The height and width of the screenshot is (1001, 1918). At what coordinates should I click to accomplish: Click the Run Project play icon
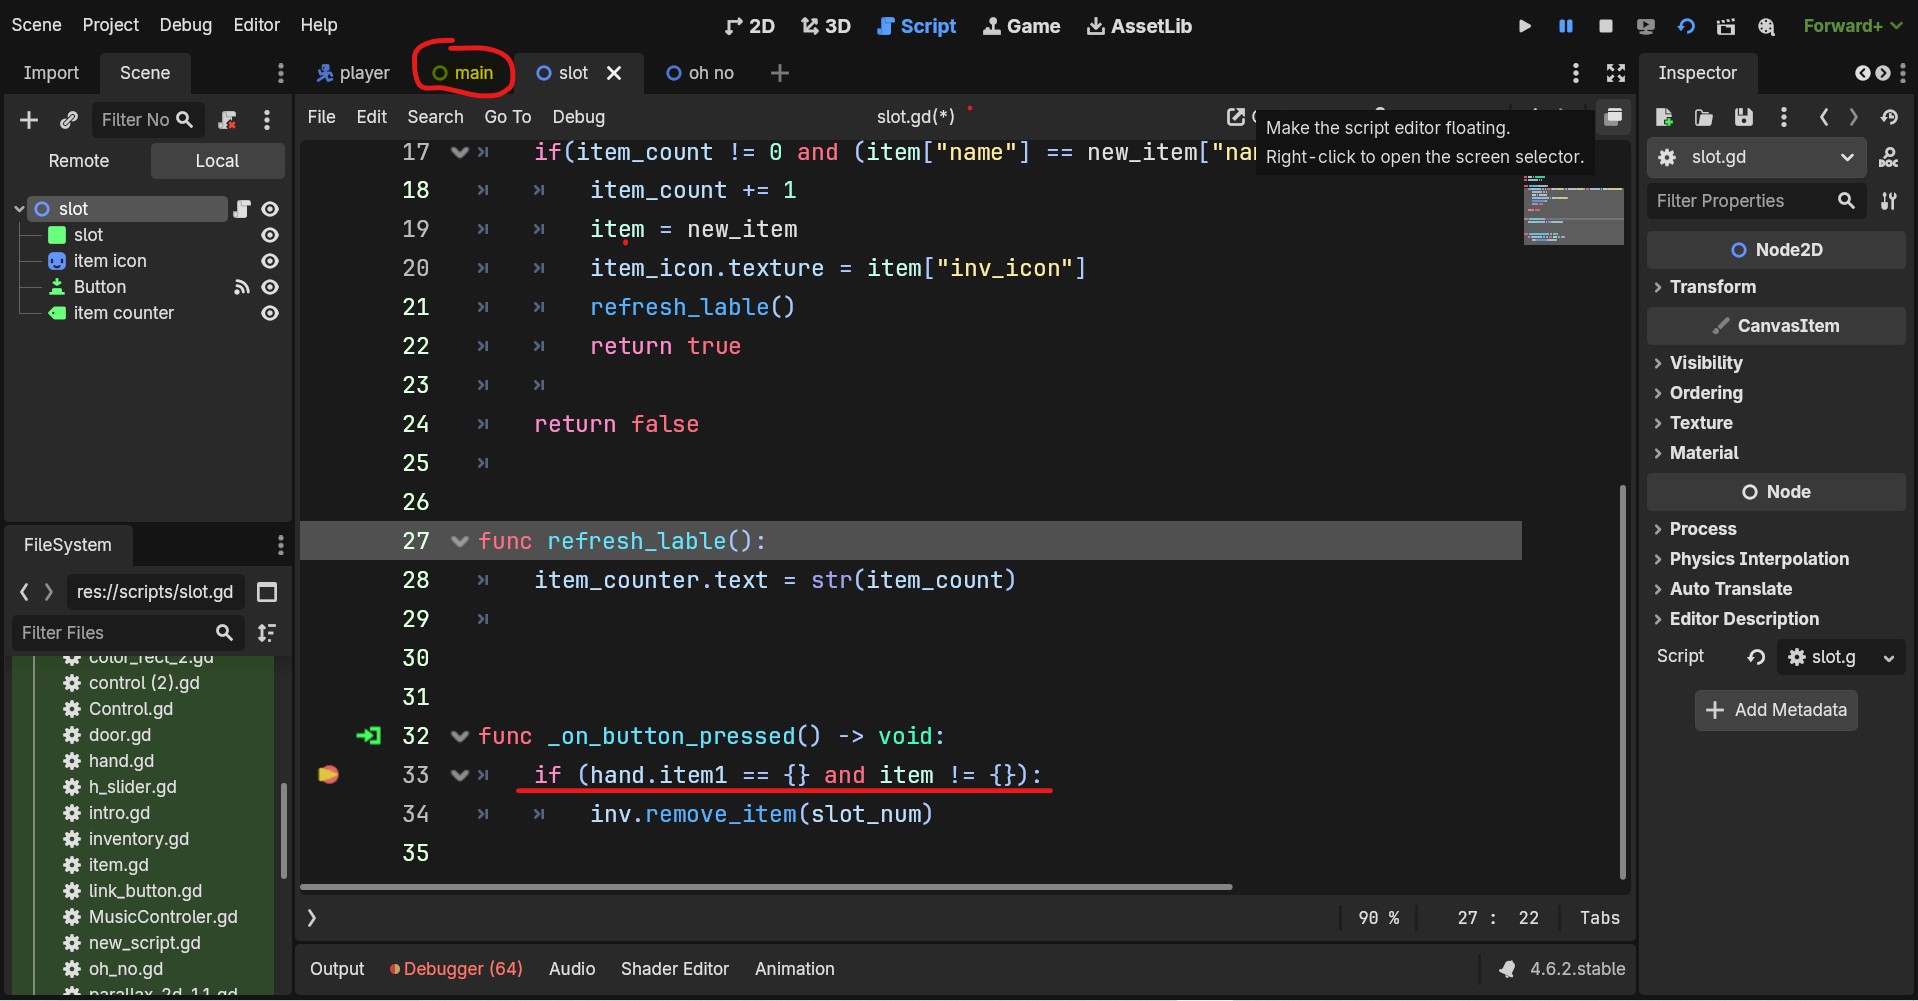click(1524, 26)
